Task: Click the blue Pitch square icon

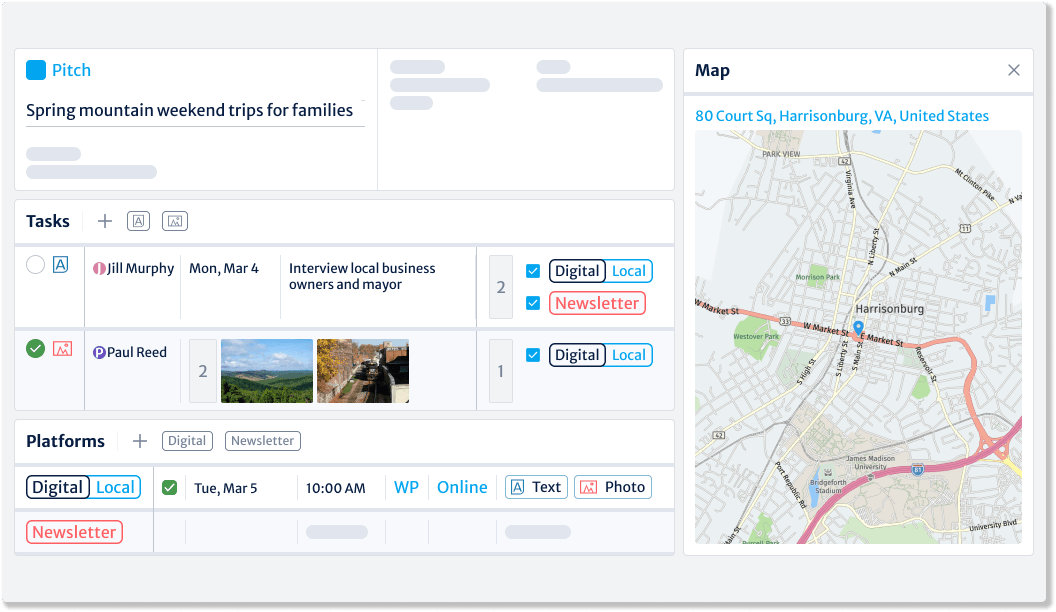Action: (x=36, y=70)
